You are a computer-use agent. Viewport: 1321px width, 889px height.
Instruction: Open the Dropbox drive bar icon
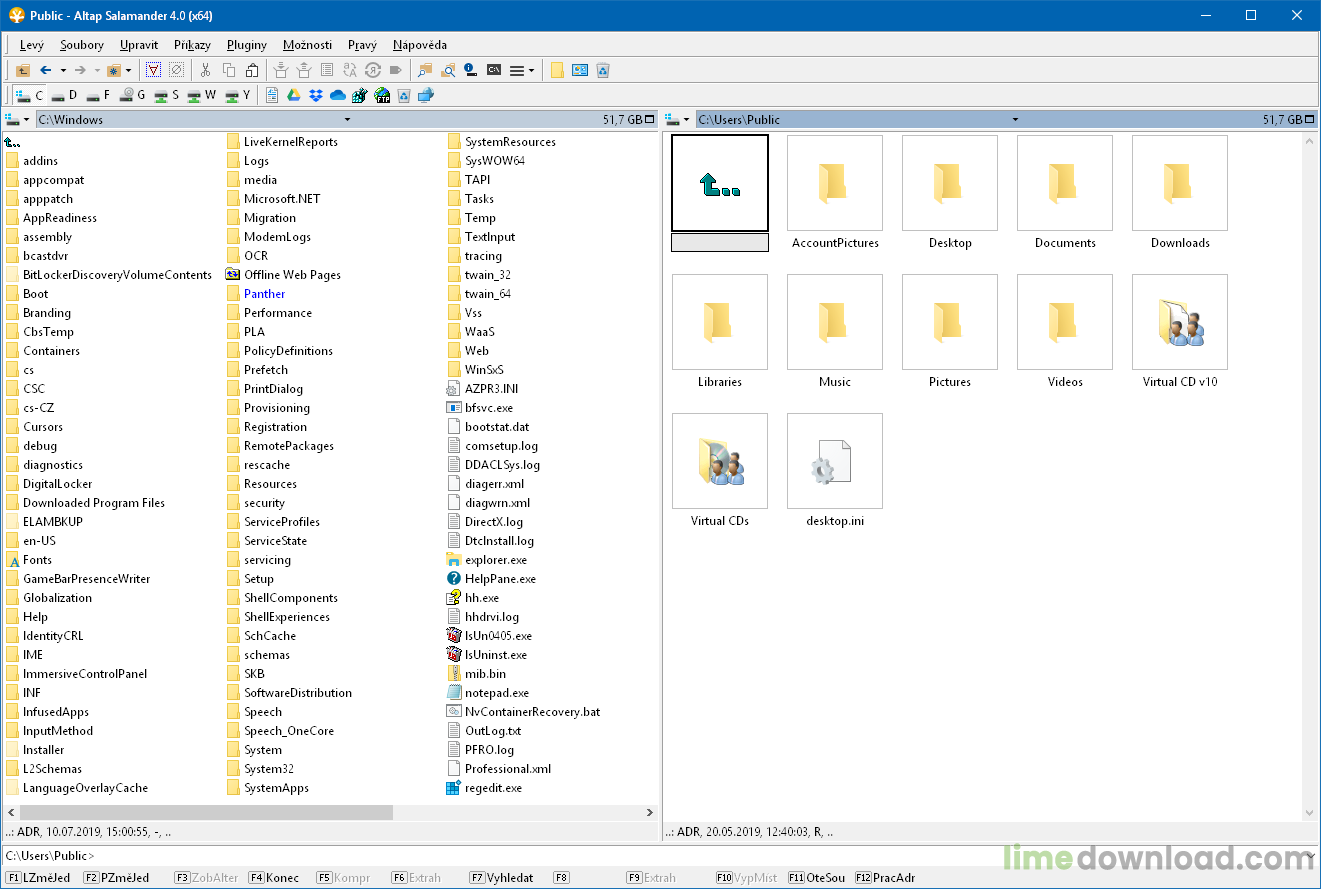316,95
